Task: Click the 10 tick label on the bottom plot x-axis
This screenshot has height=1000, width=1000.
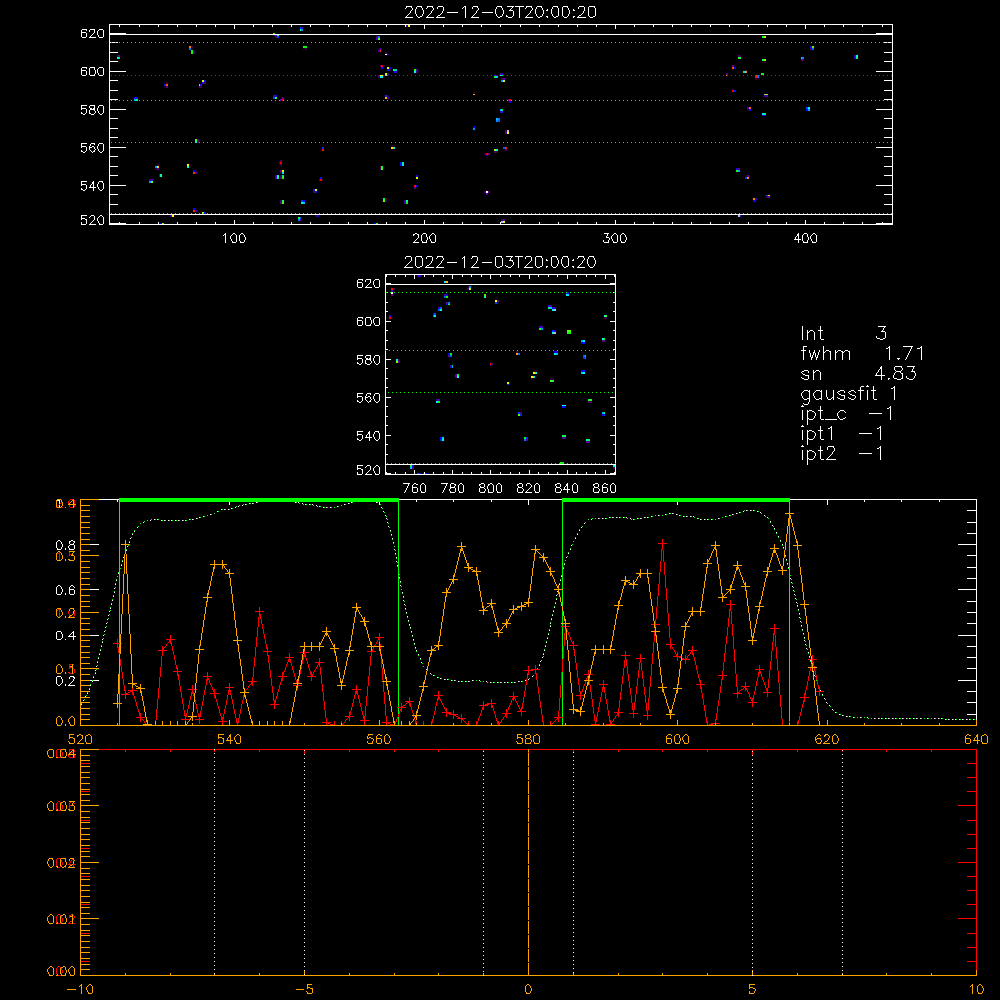Action: (x=976, y=990)
